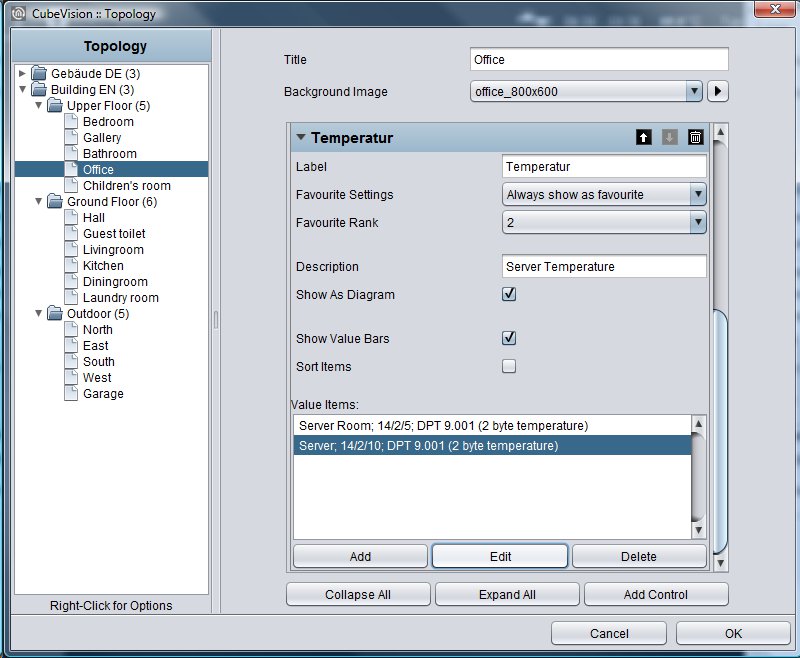The image size is (800, 658).
Task: Click the Add Control button
Action: 656,595
